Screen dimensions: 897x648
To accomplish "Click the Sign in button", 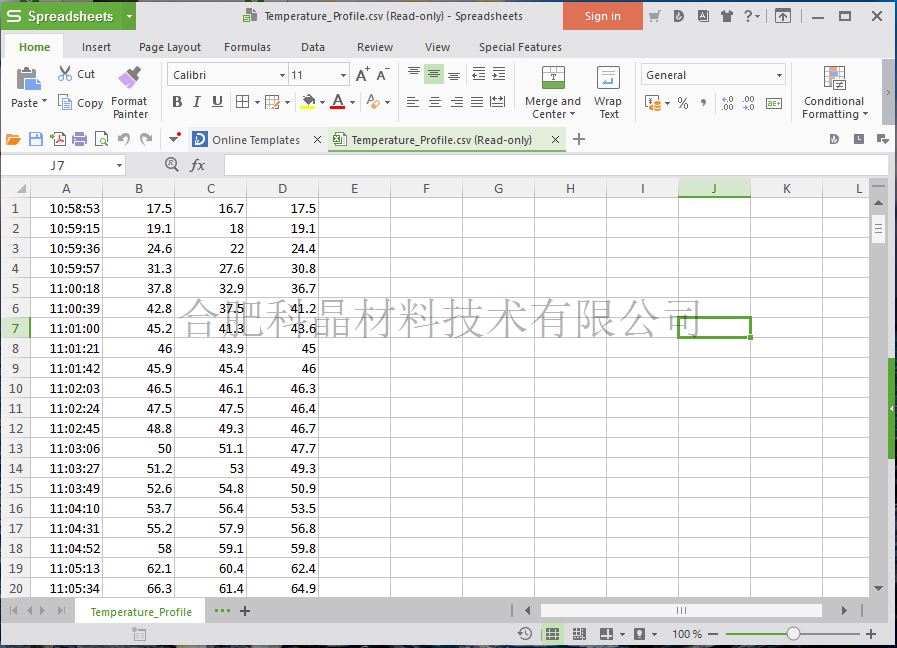I will point(602,16).
